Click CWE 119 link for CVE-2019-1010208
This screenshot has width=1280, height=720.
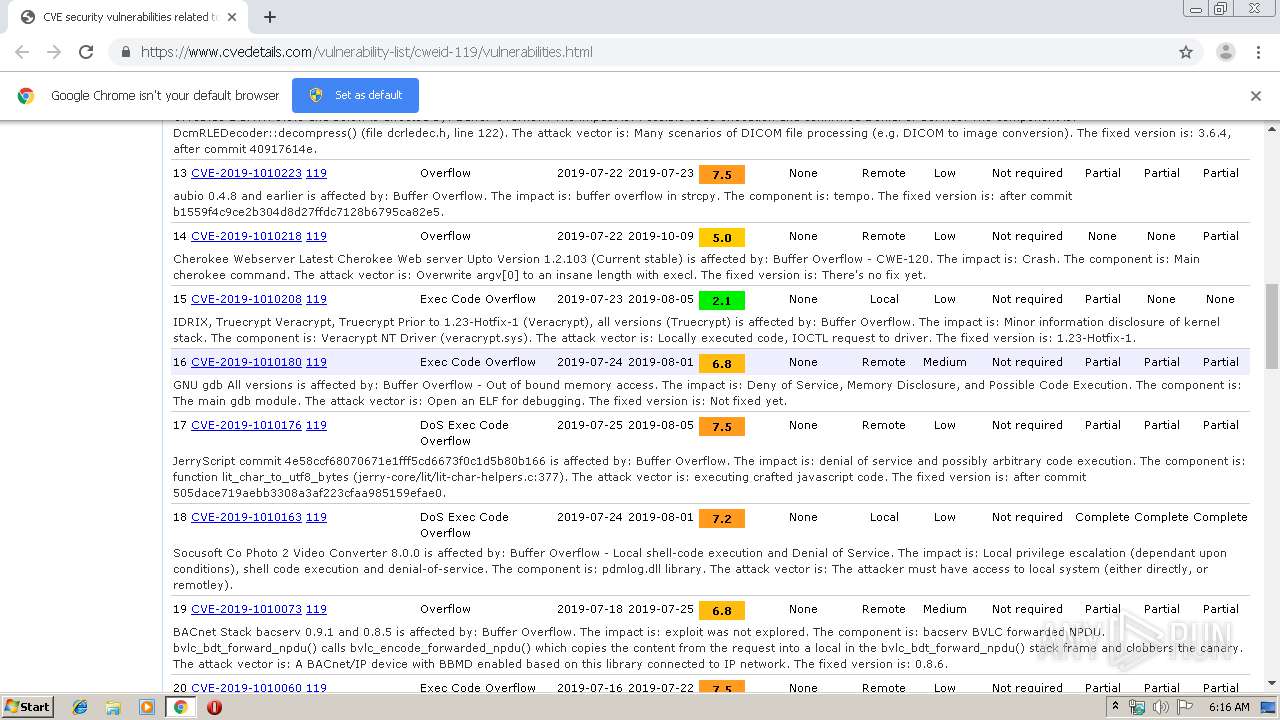pyautogui.click(x=316, y=299)
